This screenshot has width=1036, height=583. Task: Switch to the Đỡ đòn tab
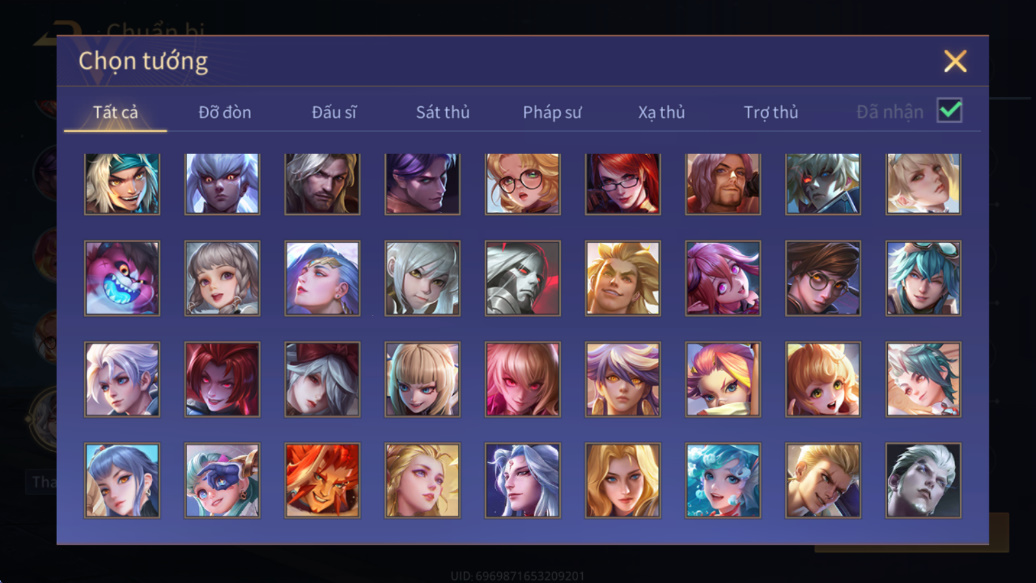(x=225, y=112)
